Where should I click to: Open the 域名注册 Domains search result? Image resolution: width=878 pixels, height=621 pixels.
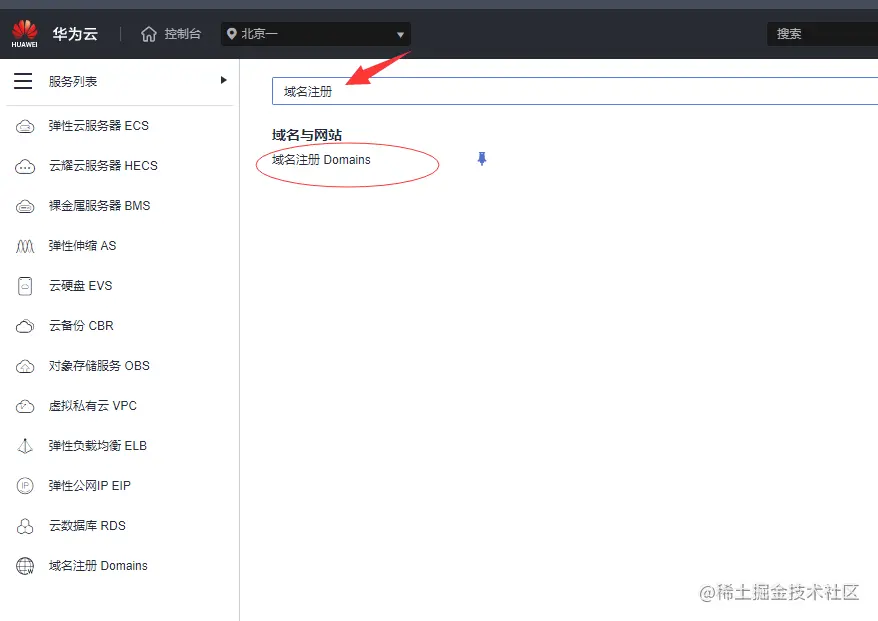(x=321, y=160)
